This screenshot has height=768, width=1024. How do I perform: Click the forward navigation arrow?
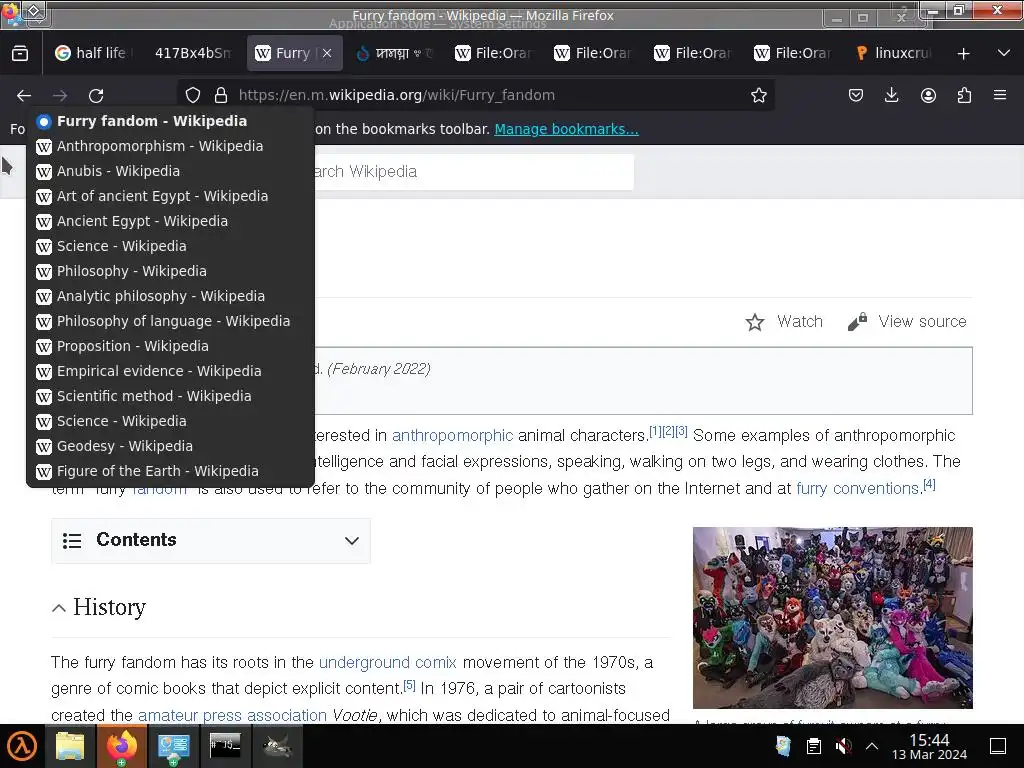coord(60,95)
